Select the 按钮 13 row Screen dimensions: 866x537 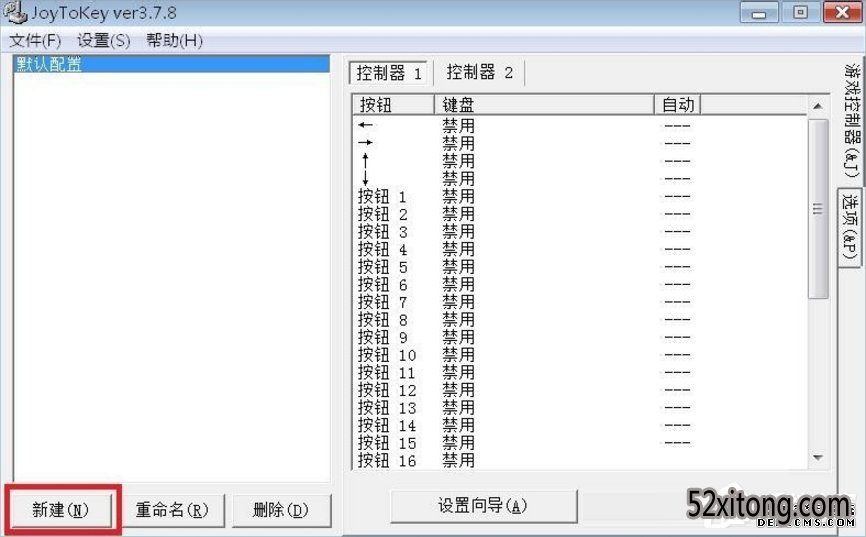tap(579, 408)
